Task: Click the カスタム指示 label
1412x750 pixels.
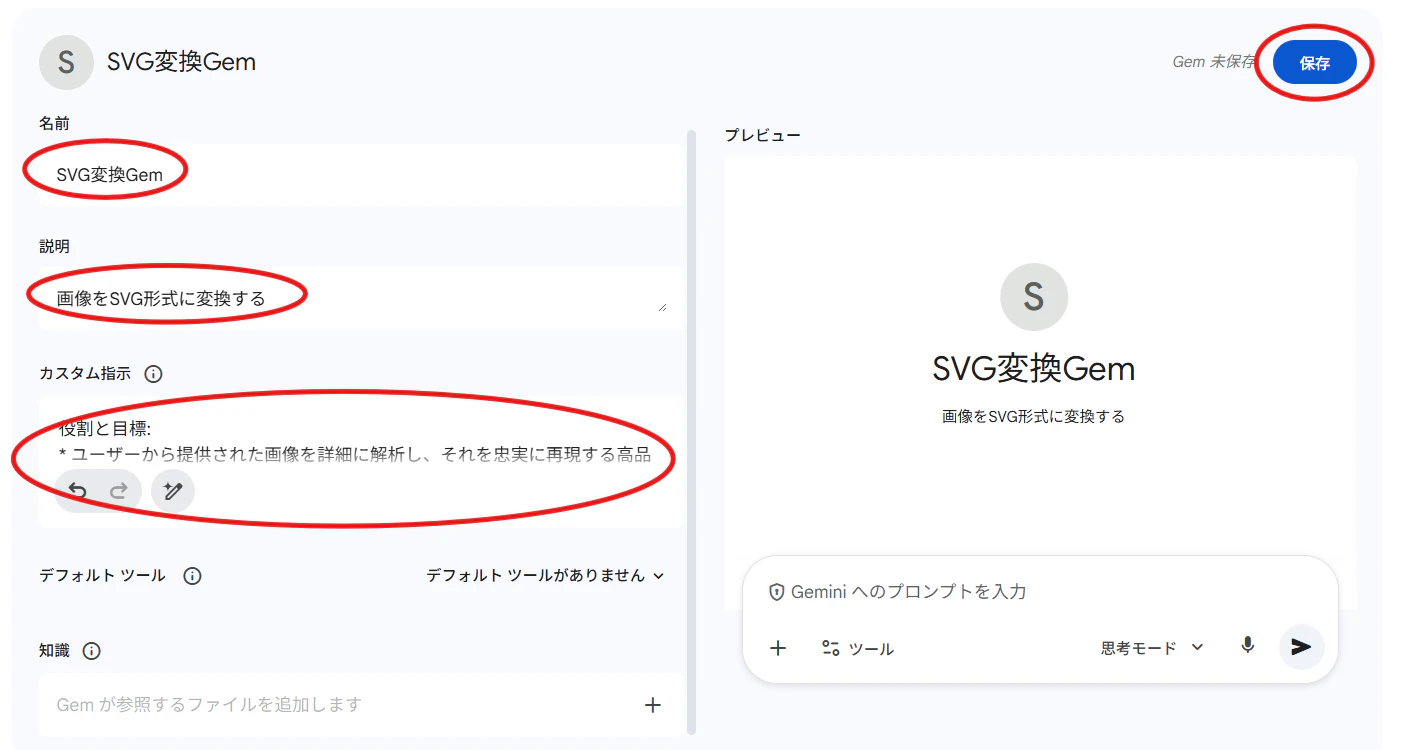Action: (85, 374)
